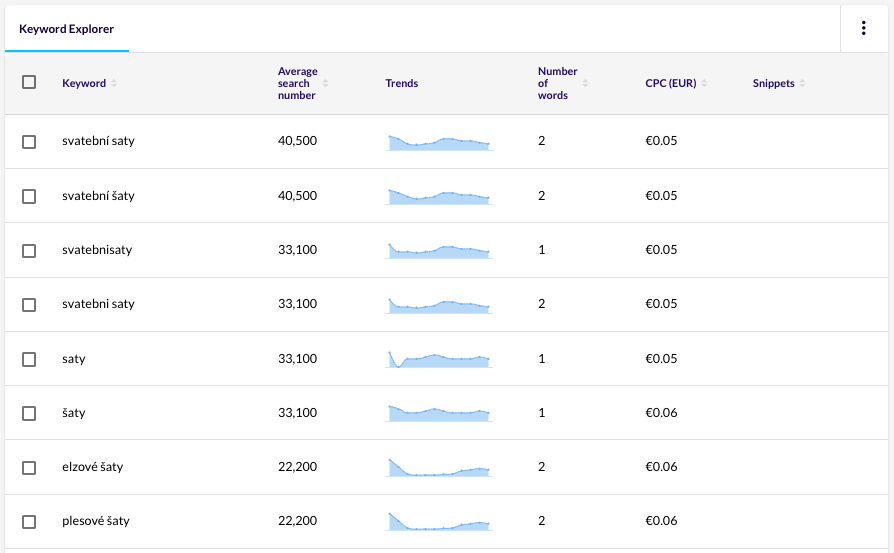This screenshot has height=553, width=894.
Task: Select checkbox for svatebni saty row
Action: (x=29, y=304)
